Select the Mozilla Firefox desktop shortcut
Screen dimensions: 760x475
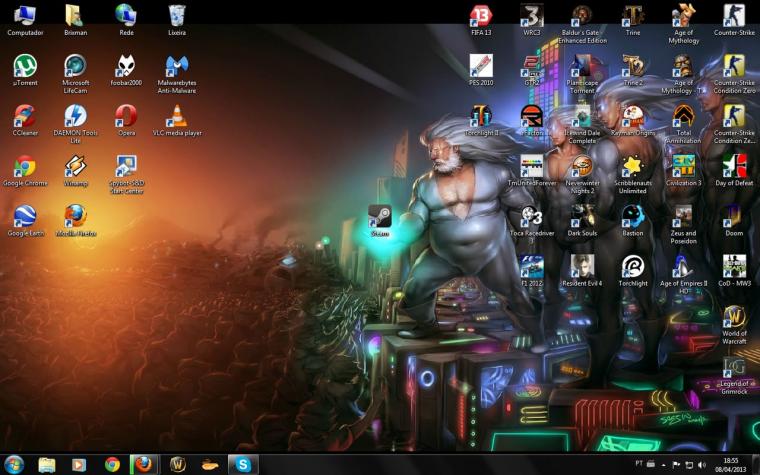click(76, 221)
